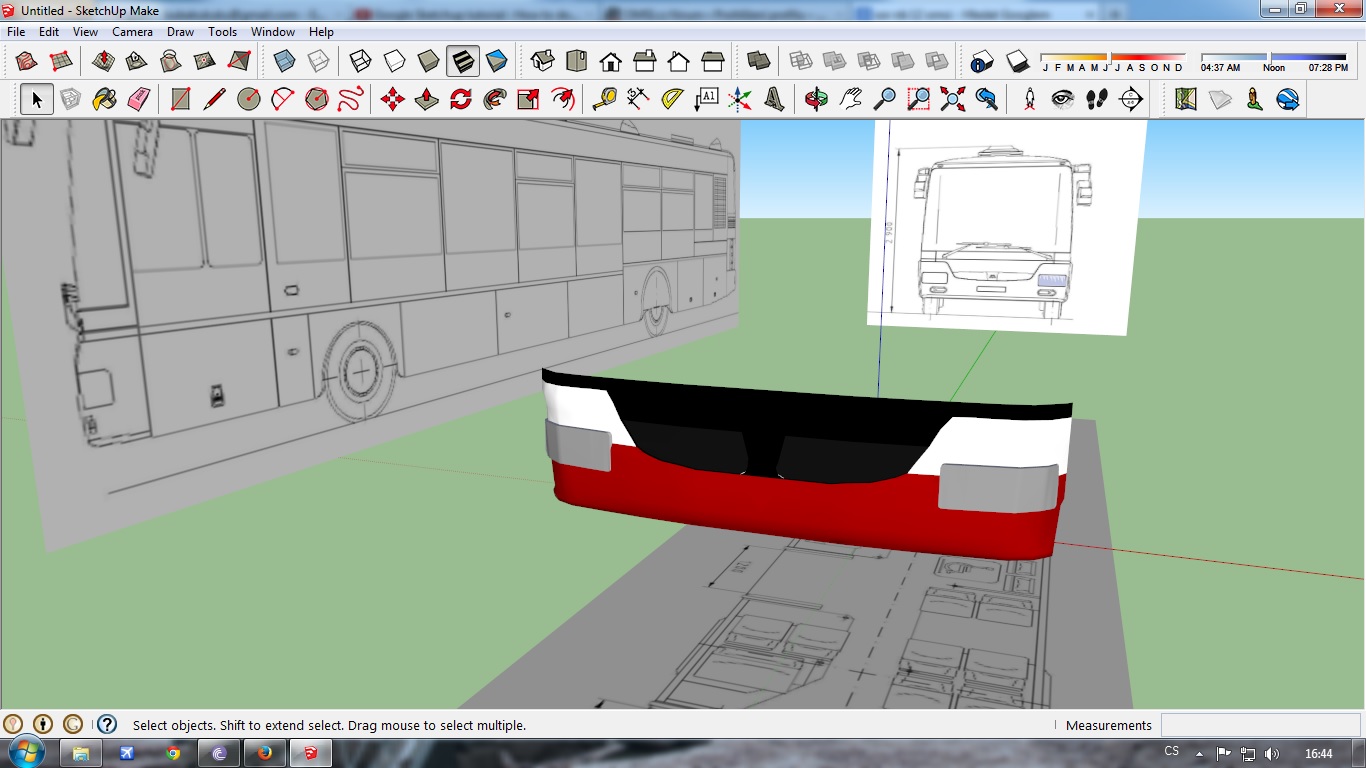Screen dimensions: 1366x768
Task: Activate the Follow Me tool
Action: tap(495, 99)
